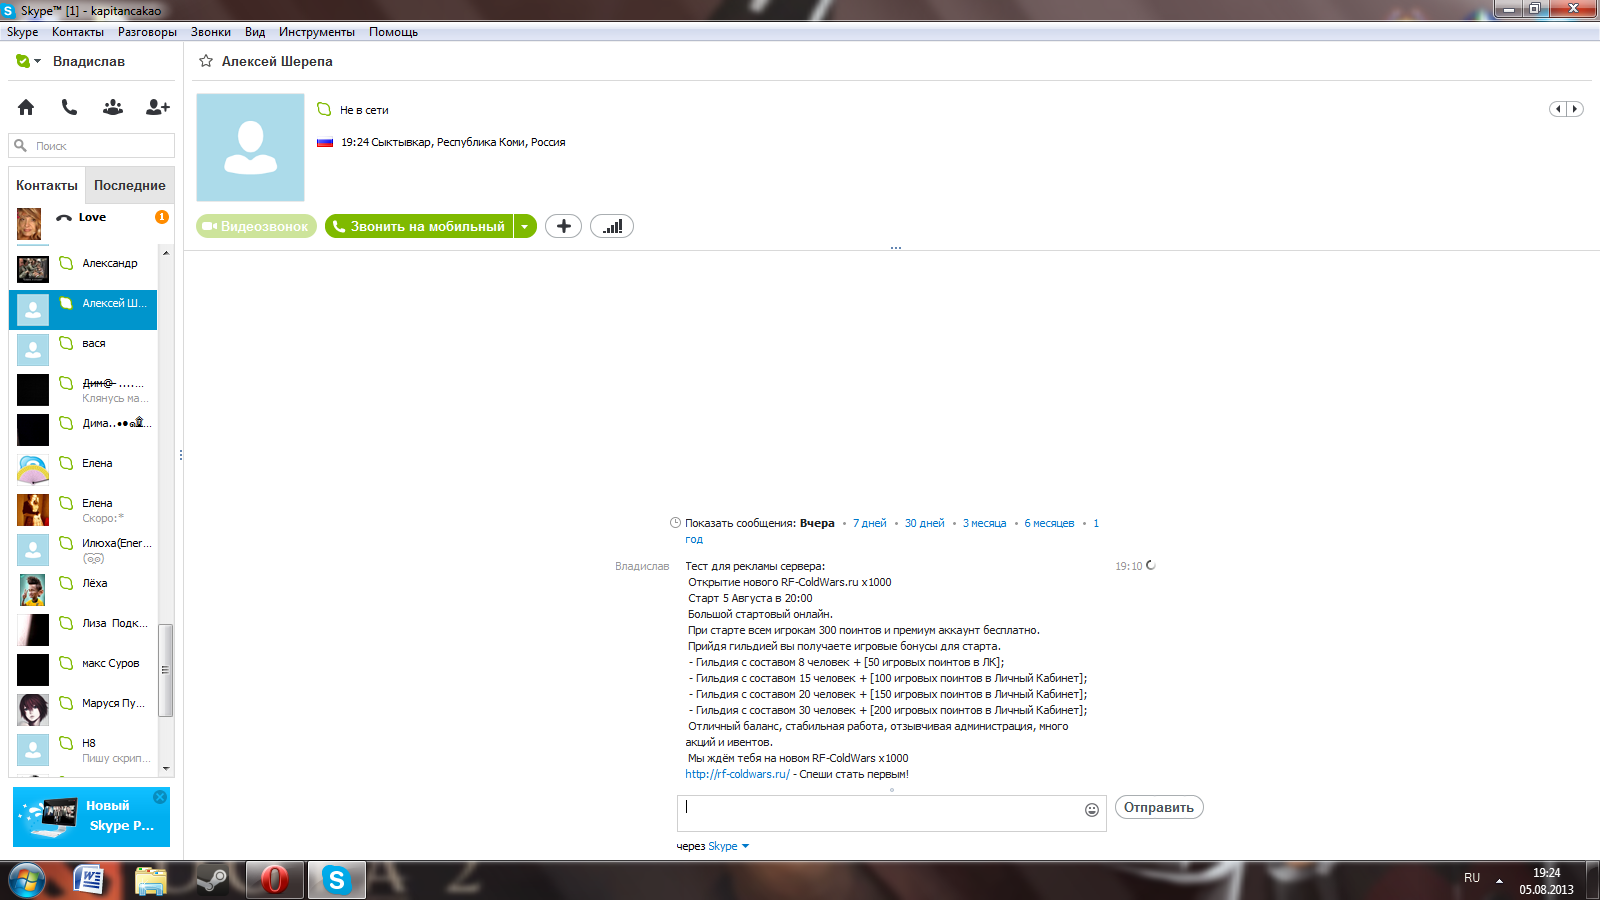
Task: Show messages from 3 месяца
Action: tap(985, 523)
